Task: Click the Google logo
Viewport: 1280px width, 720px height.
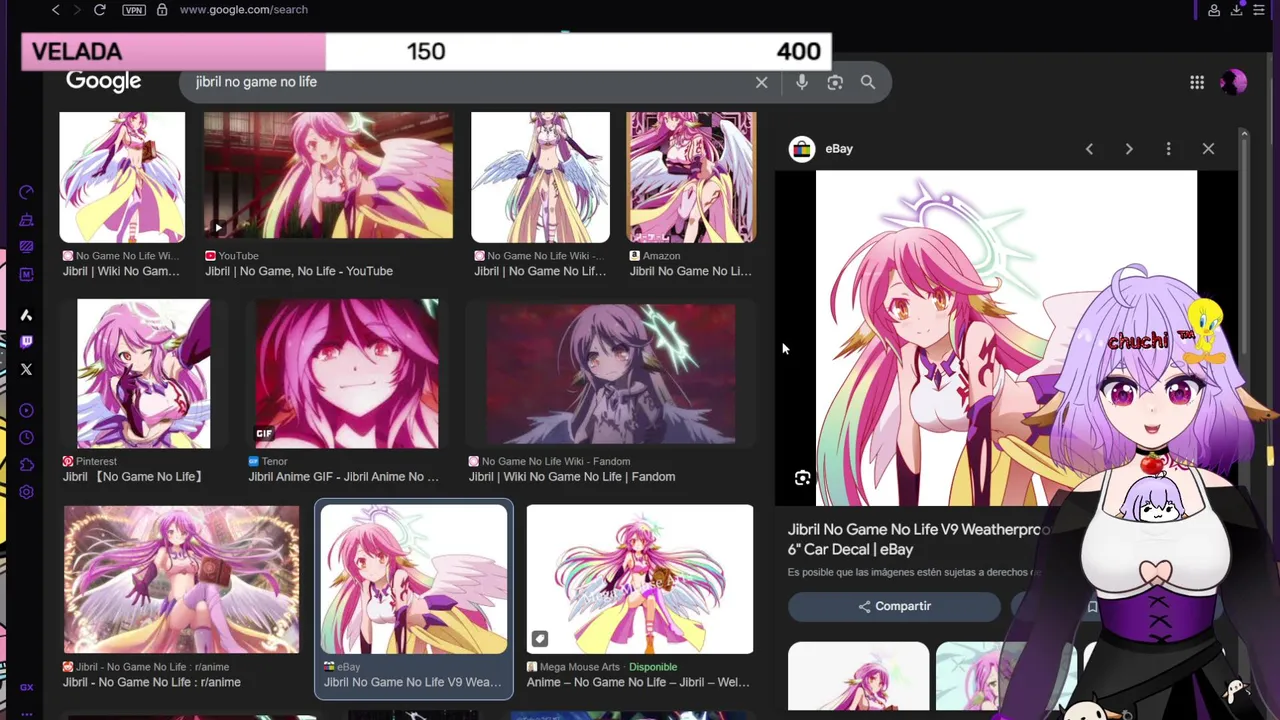Action: (103, 82)
